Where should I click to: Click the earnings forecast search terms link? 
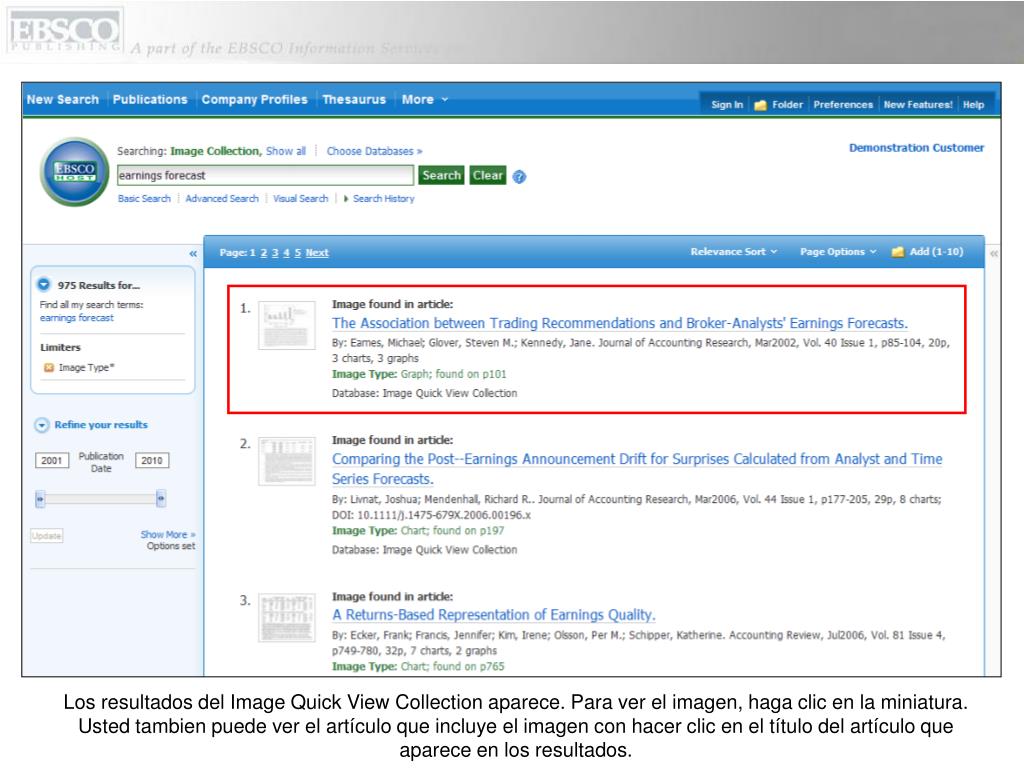pos(76,318)
